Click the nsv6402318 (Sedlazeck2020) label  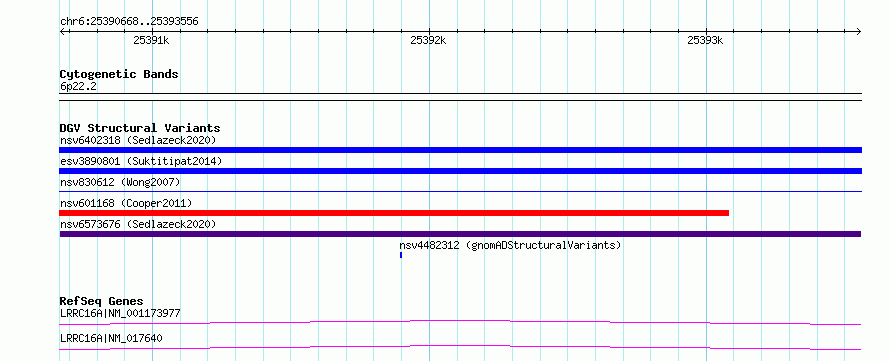(x=138, y=140)
